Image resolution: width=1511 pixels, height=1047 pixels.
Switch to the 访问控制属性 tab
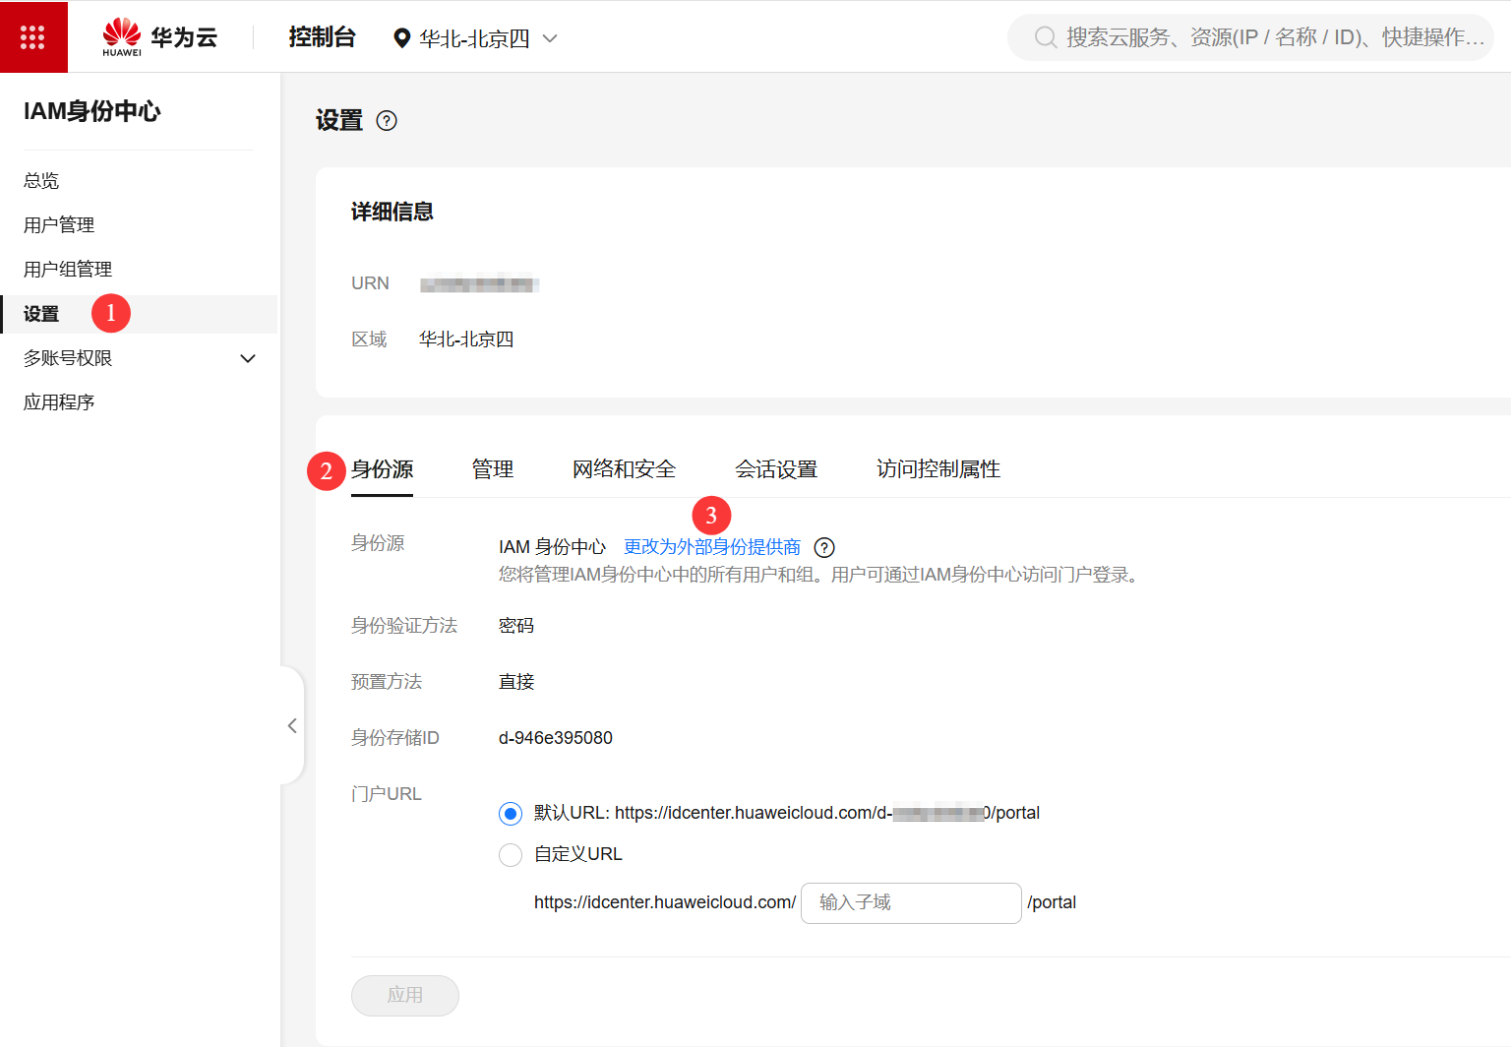click(938, 469)
